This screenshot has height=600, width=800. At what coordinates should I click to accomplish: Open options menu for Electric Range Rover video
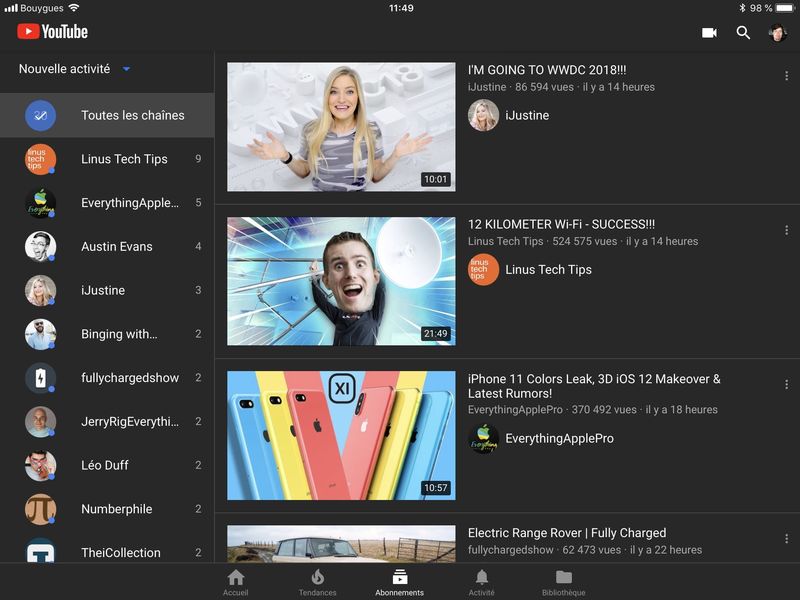click(x=786, y=538)
